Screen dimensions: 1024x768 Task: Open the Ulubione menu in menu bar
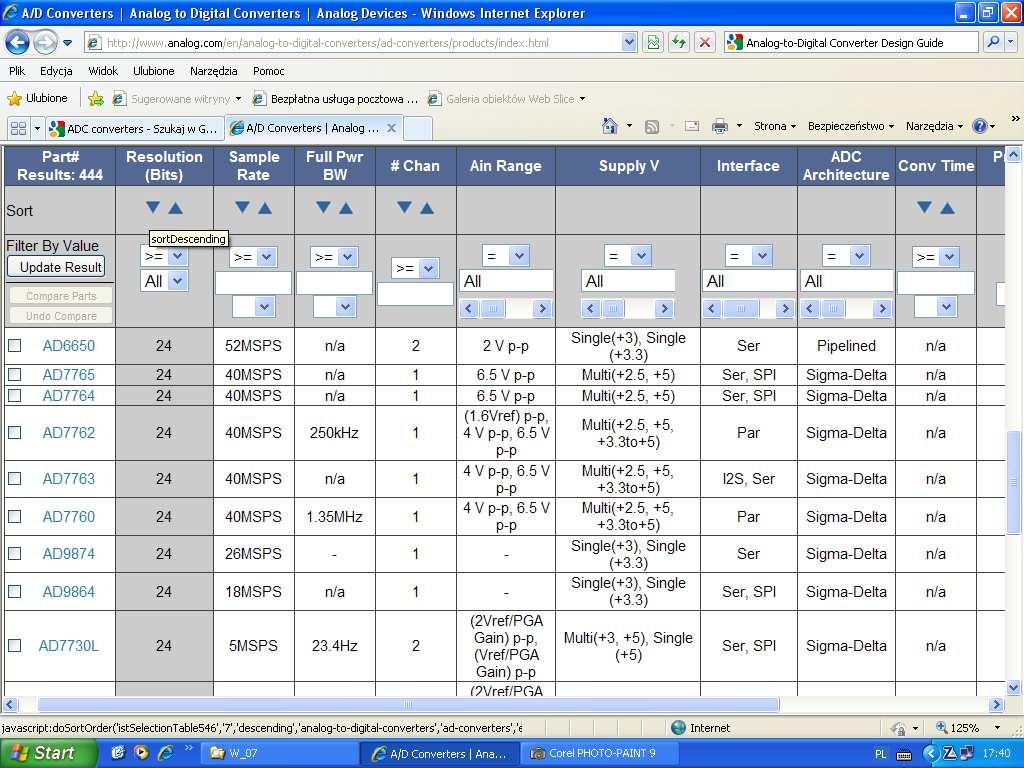pyautogui.click(x=153, y=71)
